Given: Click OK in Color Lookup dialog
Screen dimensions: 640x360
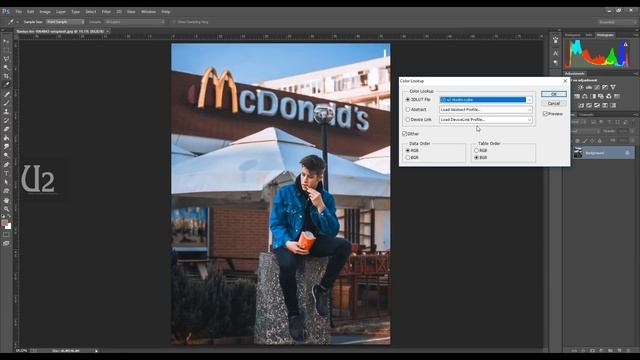Looking at the screenshot, I should coord(554,94).
